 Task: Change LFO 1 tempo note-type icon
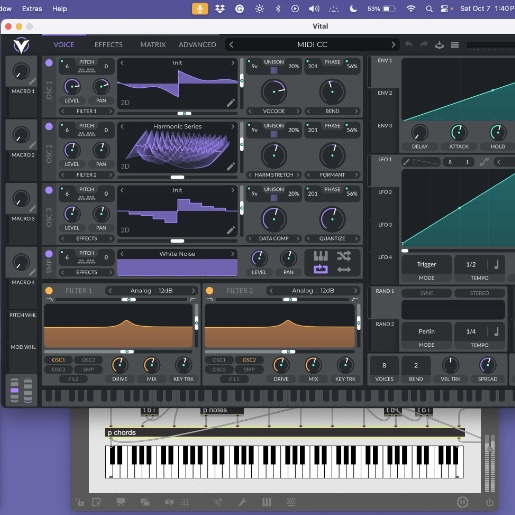pos(496,265)
